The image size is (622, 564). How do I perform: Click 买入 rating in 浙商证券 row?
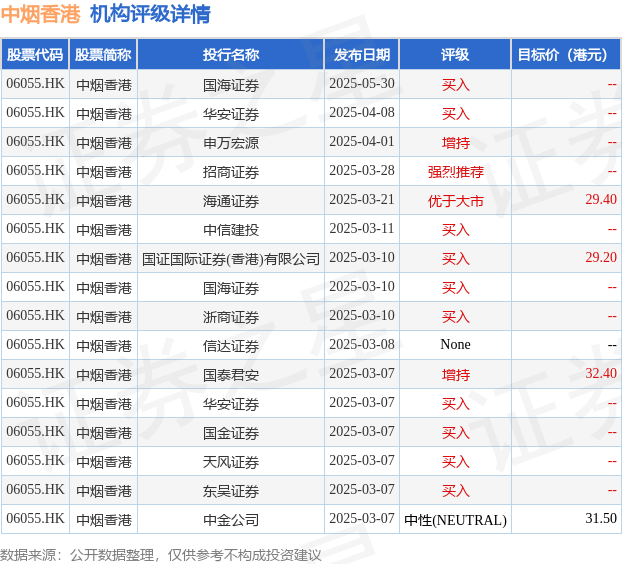pyautogui.click(x=455, y=317)
